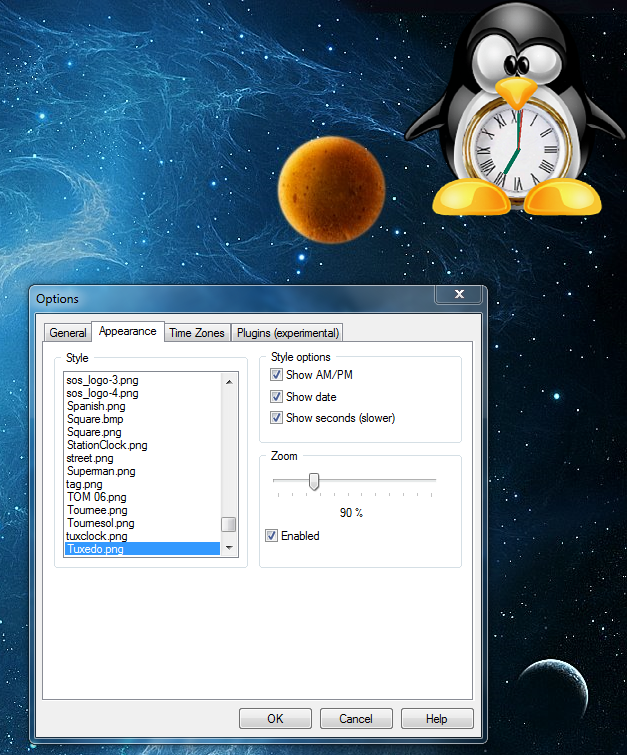Toggle the Enabled zoom checkbox
The image size is (627, 755).
(x=272, y=535)
